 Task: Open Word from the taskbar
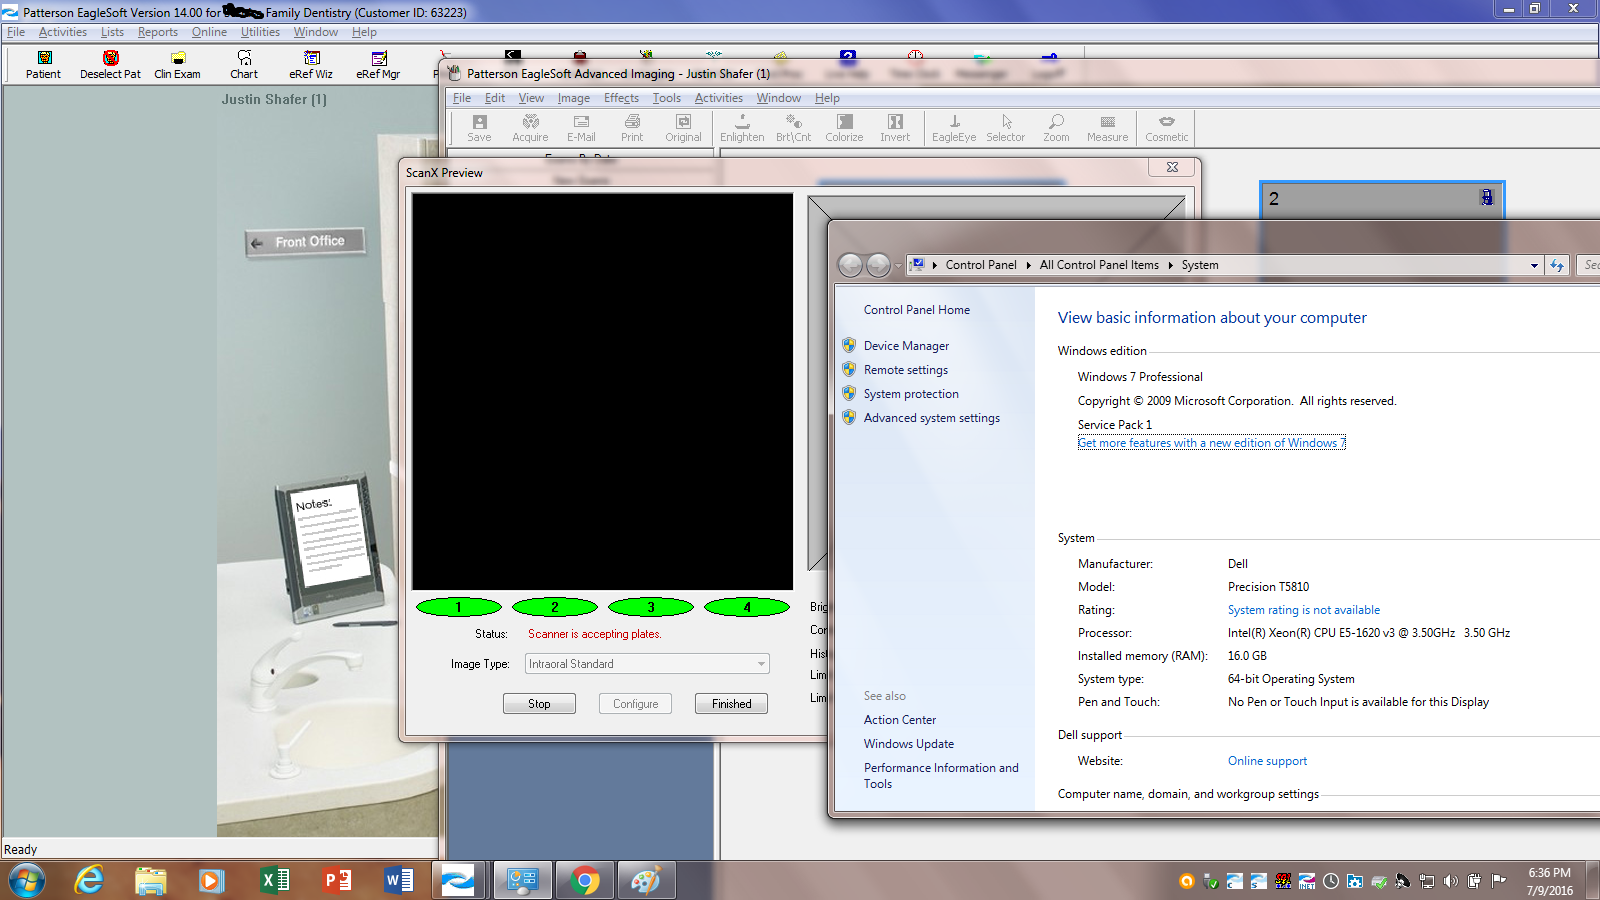pos(398,880)
